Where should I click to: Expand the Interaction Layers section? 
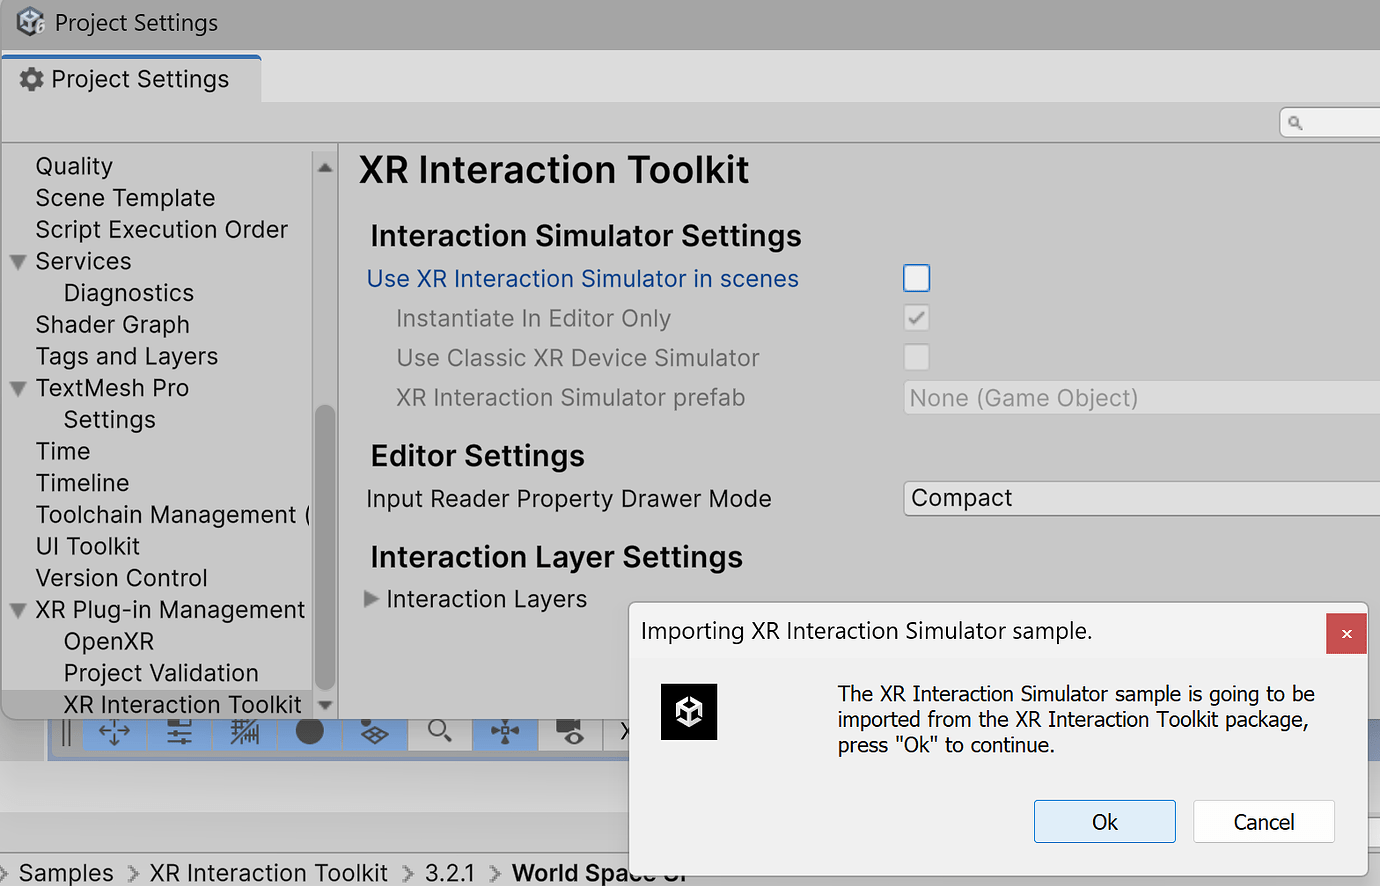(371, 599)
